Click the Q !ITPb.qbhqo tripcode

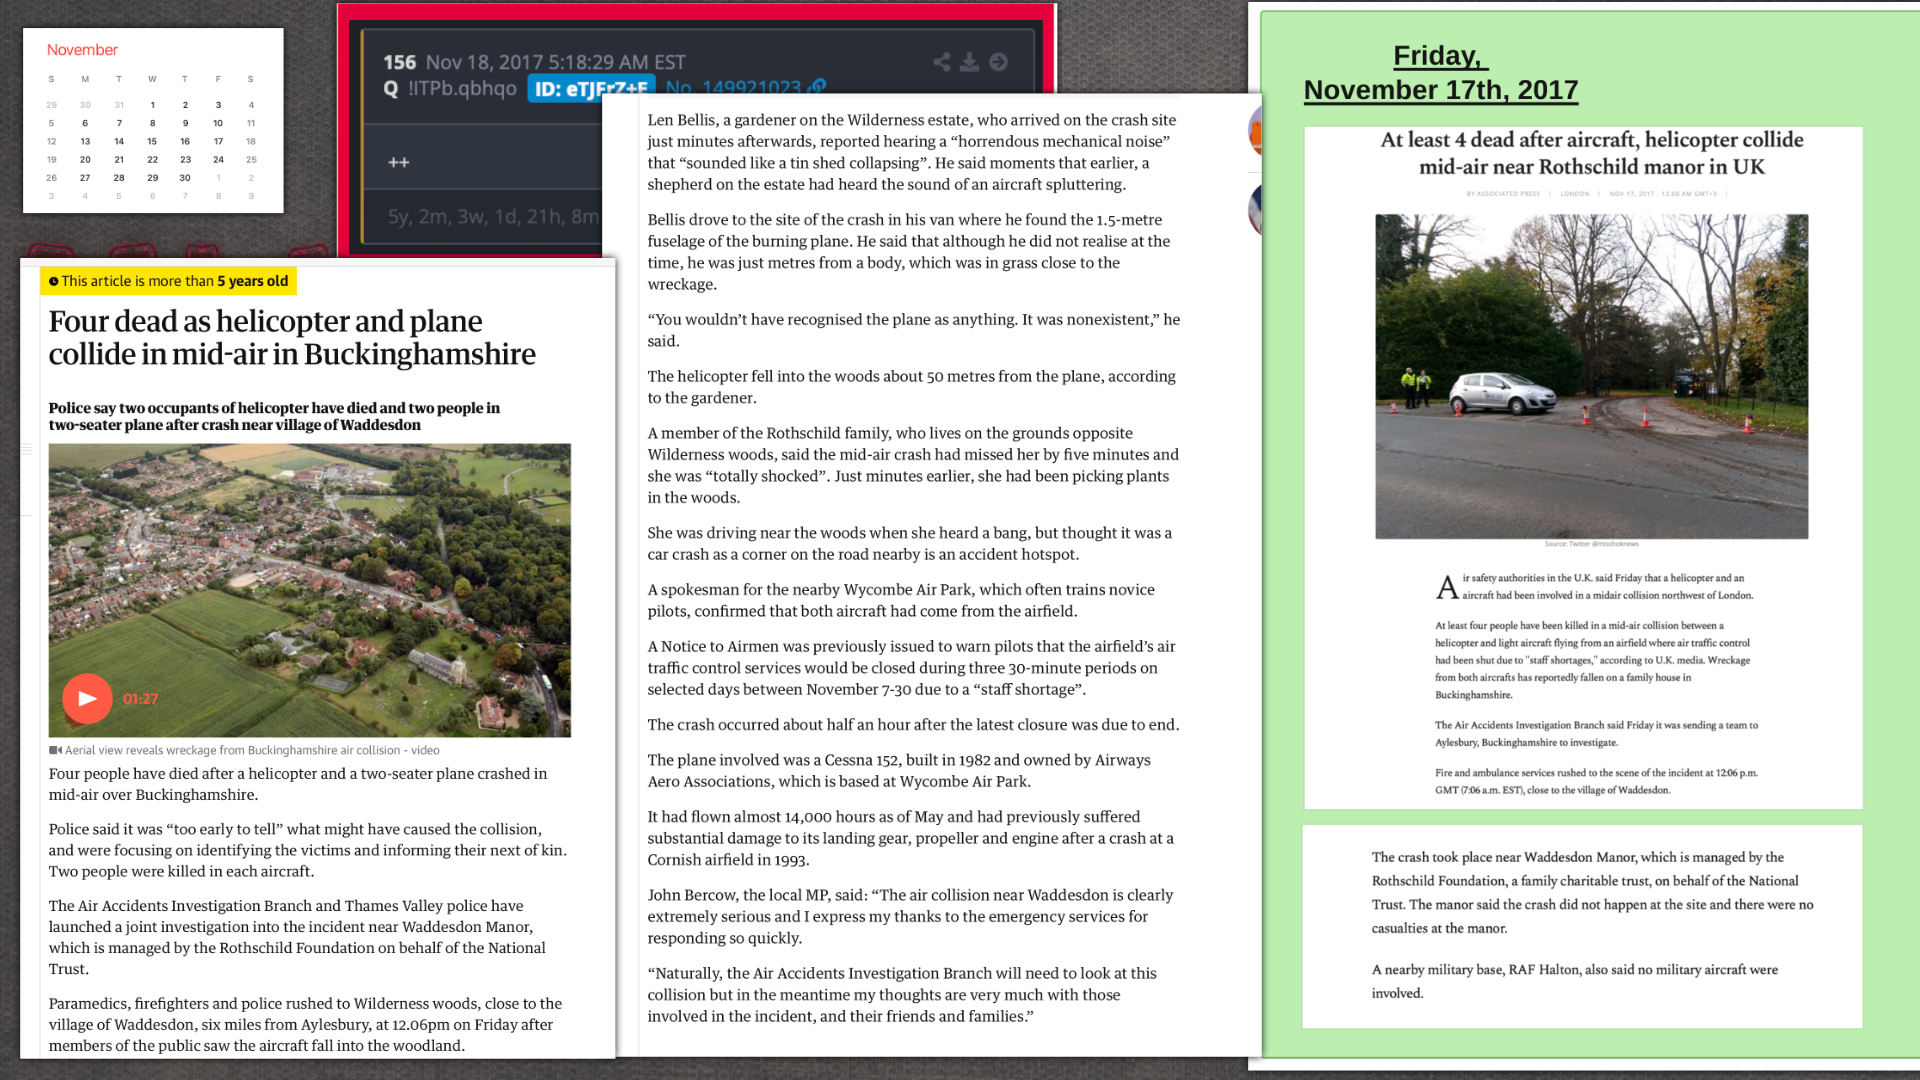tap(450, 88)
